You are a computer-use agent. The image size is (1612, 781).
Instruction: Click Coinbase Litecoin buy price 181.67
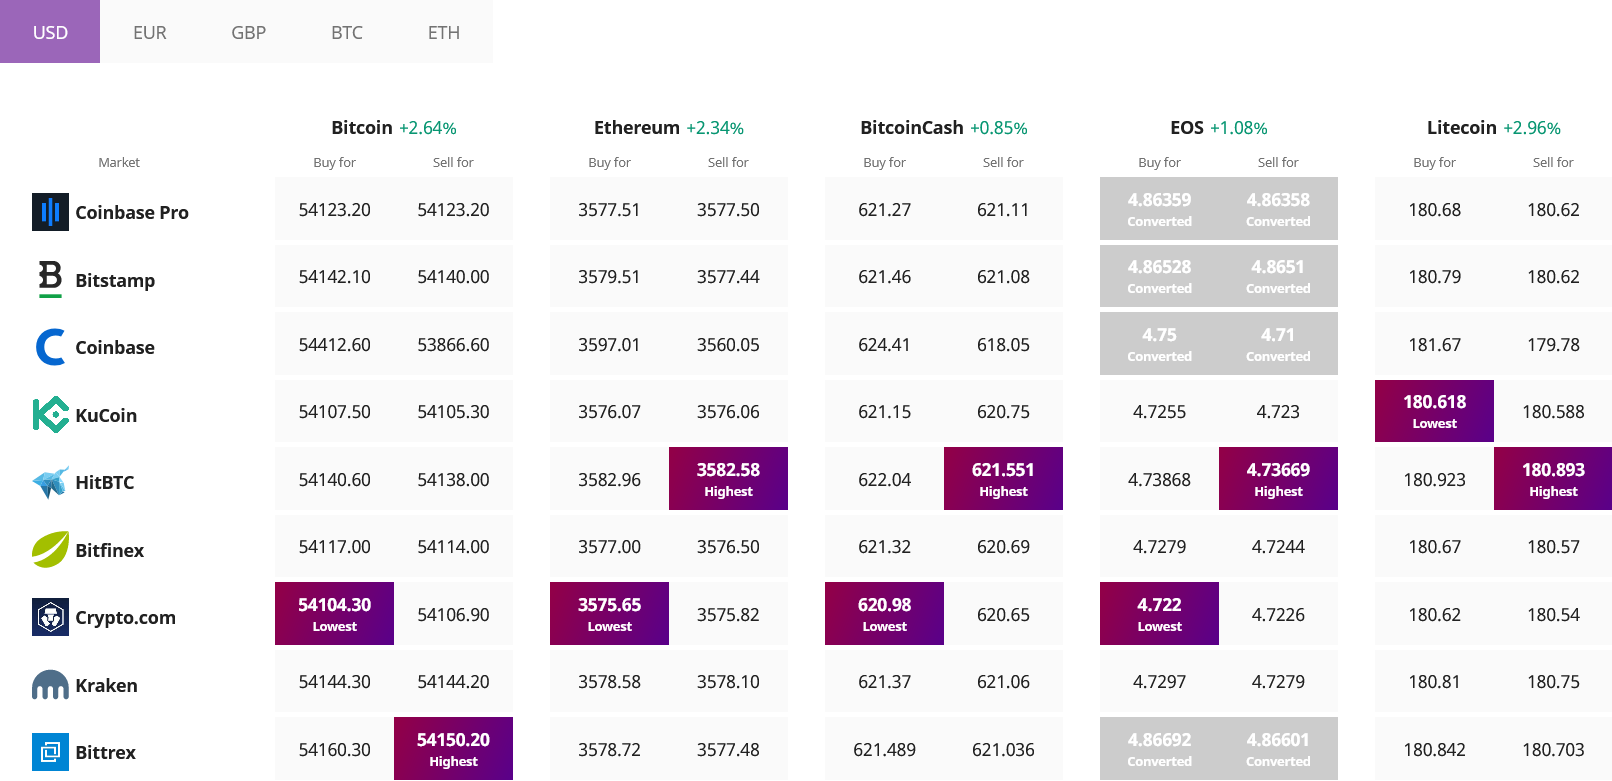tap(1434, 344)
